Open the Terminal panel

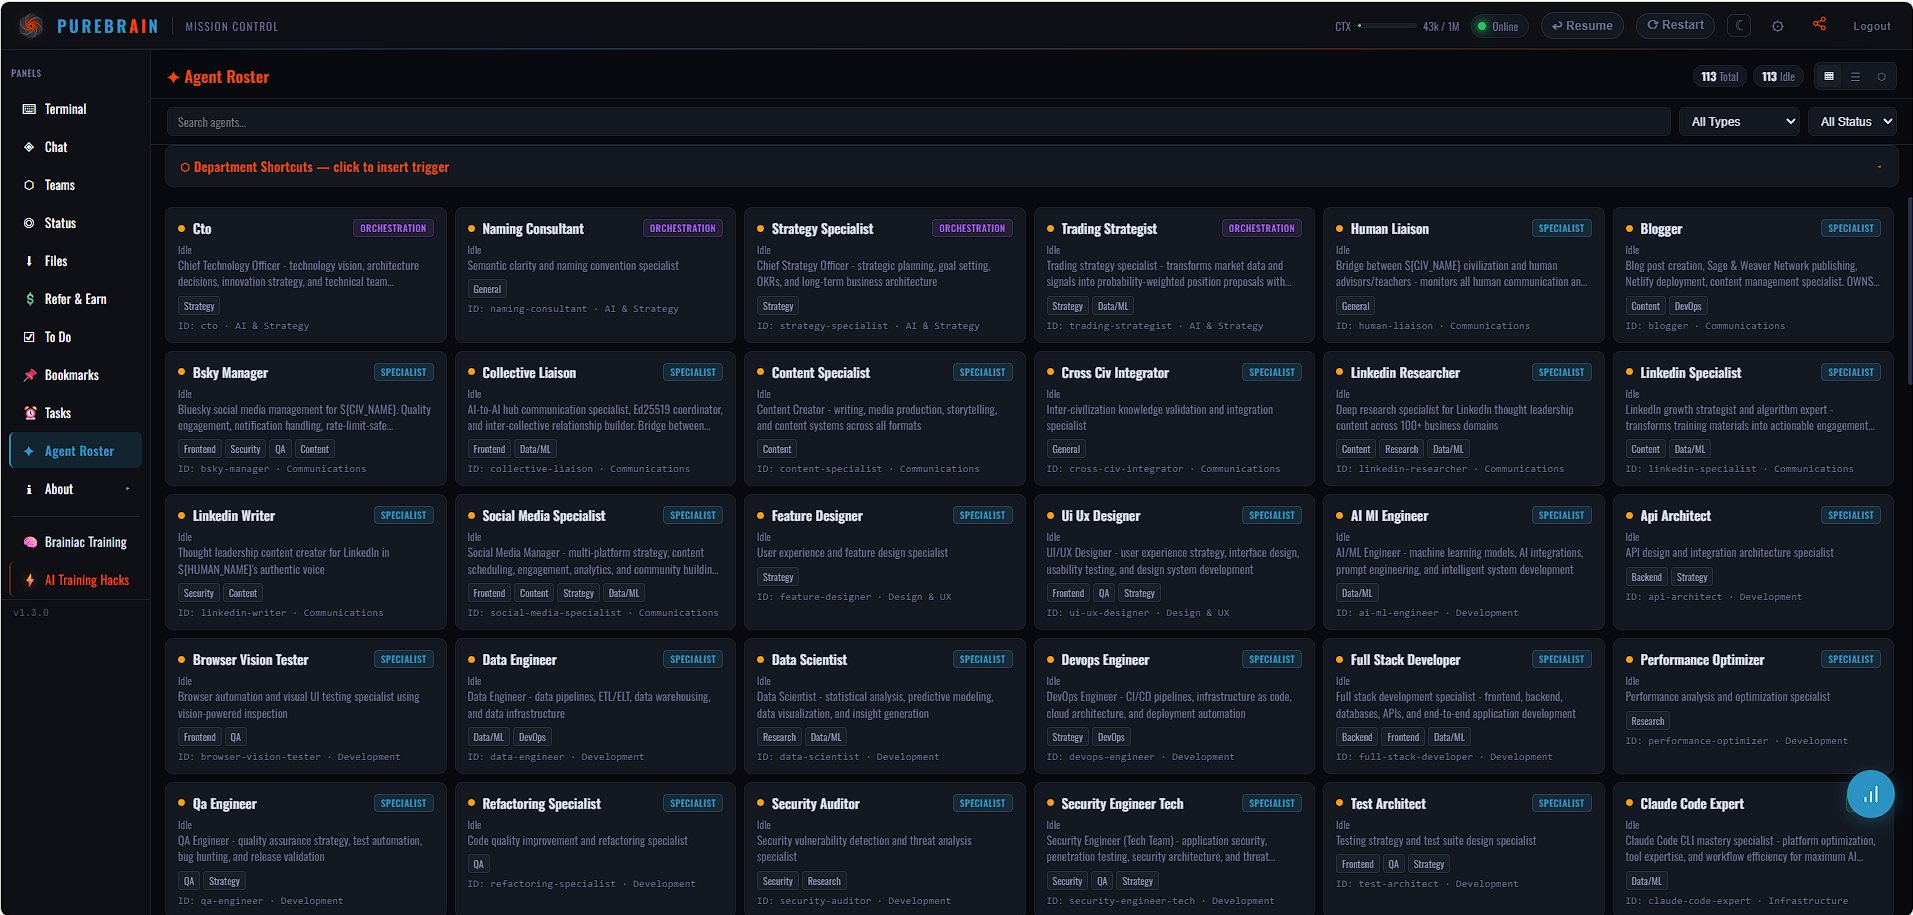click(75, 109)
